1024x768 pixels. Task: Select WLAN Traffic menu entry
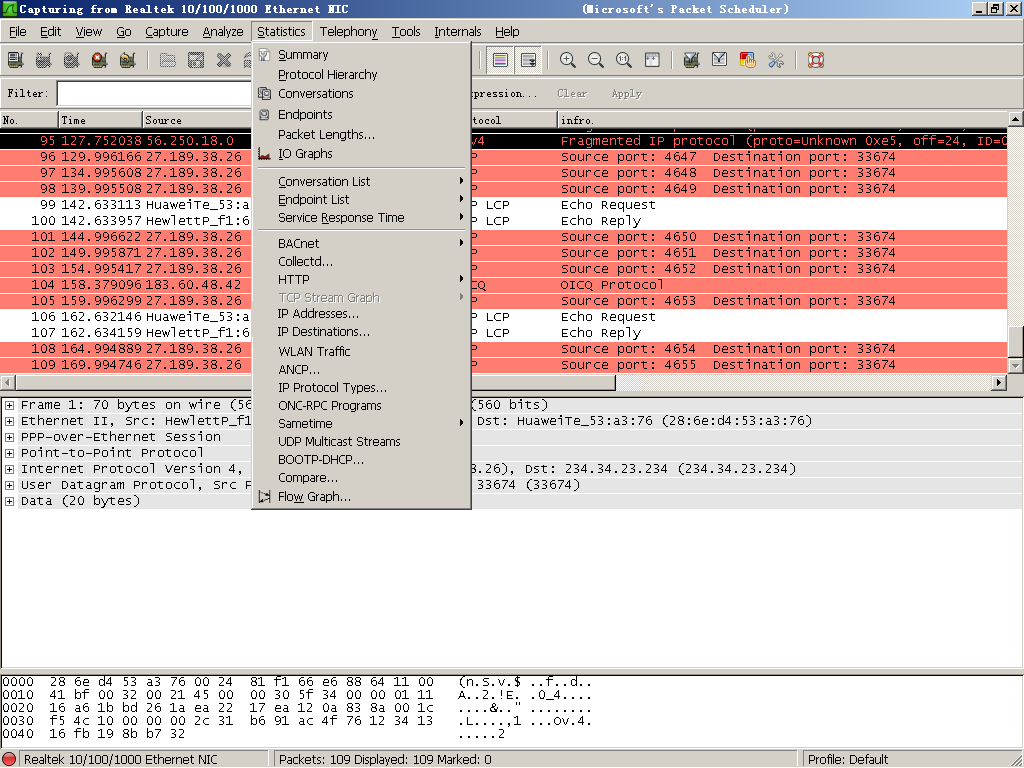point(362,351)
